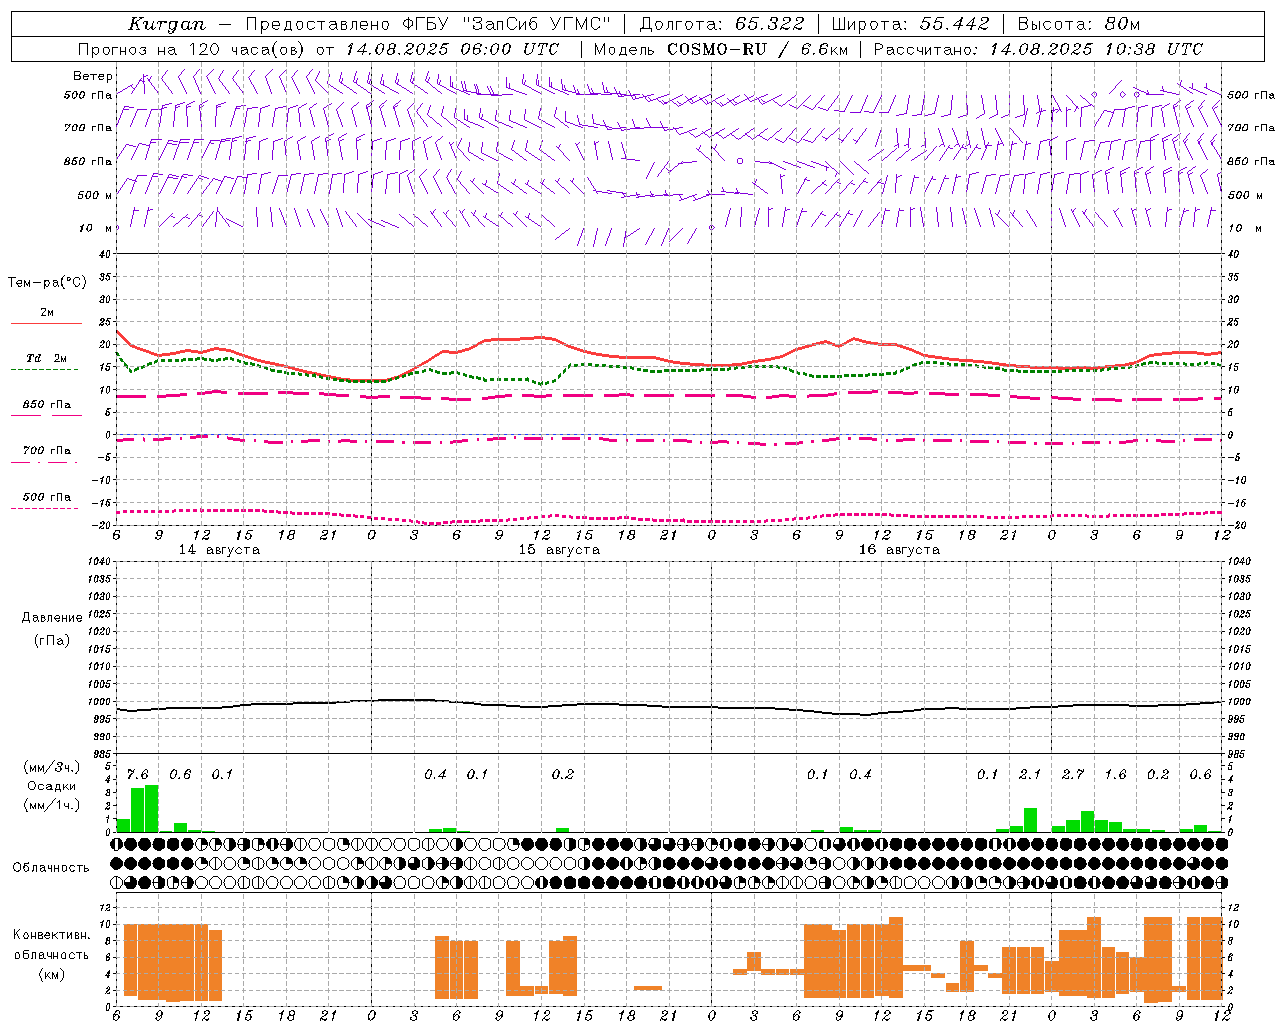Click the "850 гПа" entry in temperature legend

(x=46, y=405)
